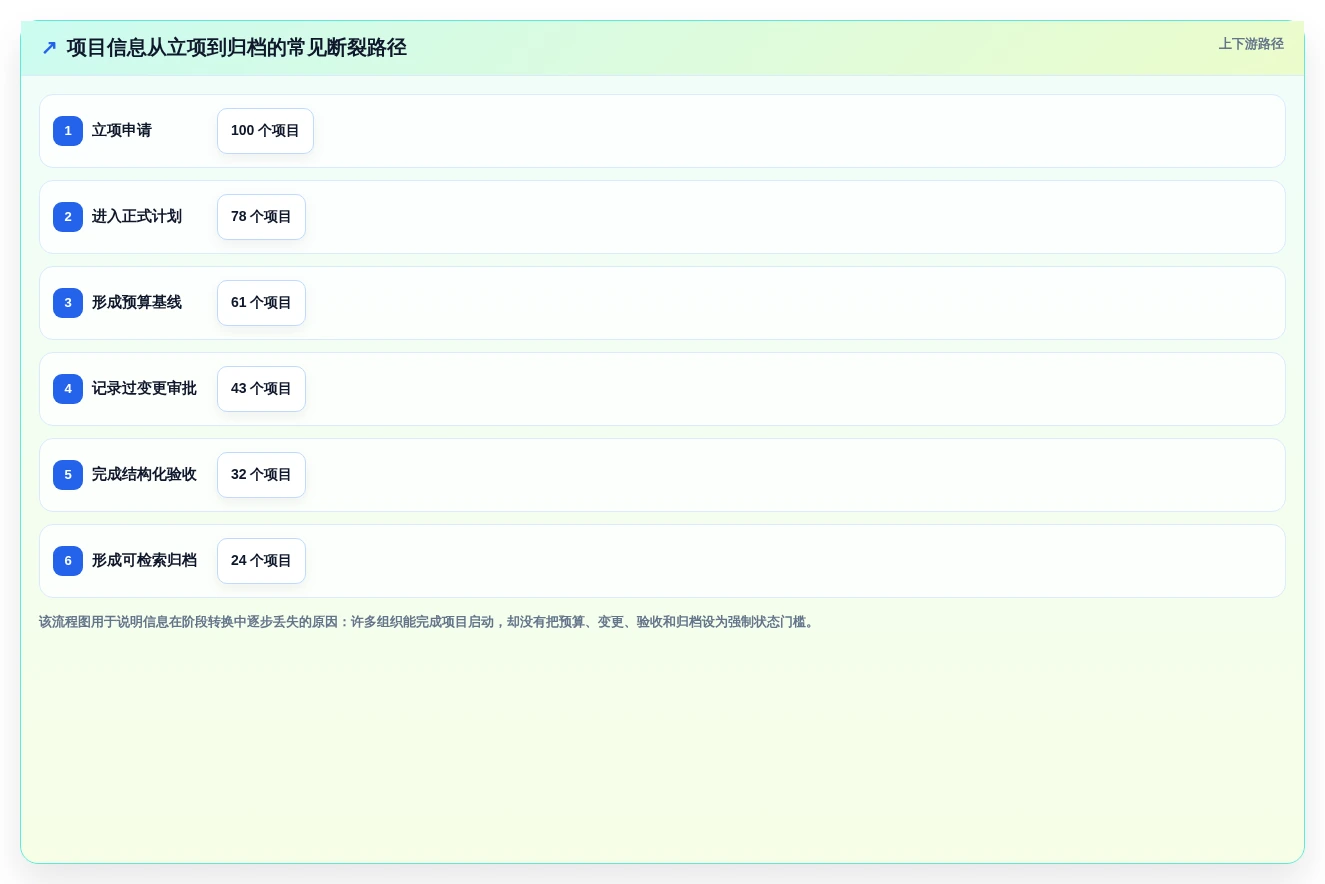Click step number badge 6
This screenshot has width=1325, height=884.
coord(68,561)
